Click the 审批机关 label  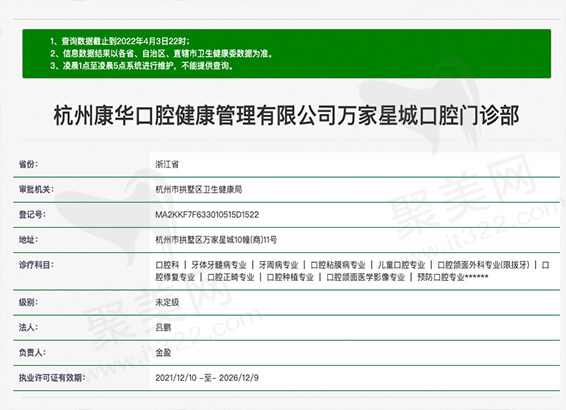coord(36,189)
